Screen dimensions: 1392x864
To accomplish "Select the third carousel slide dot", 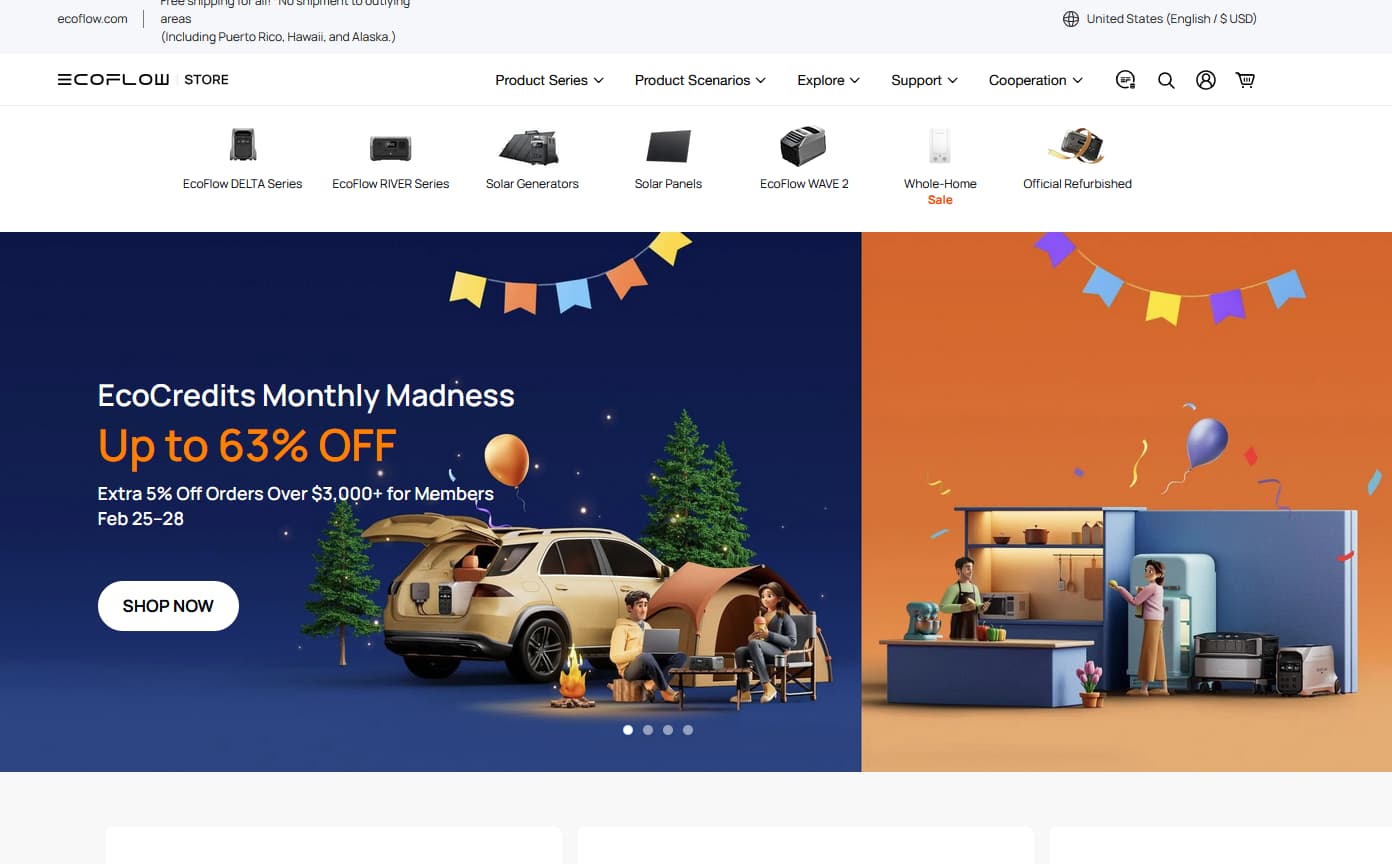I will coord(668,730).
